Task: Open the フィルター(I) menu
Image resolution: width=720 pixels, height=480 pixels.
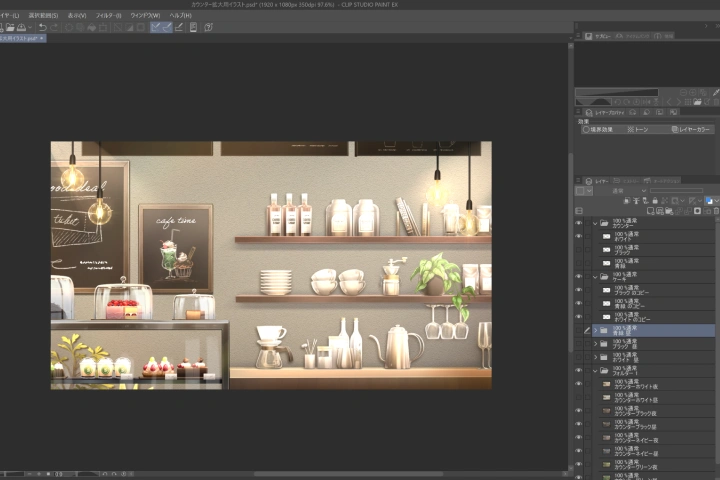Action: (108, 15)
